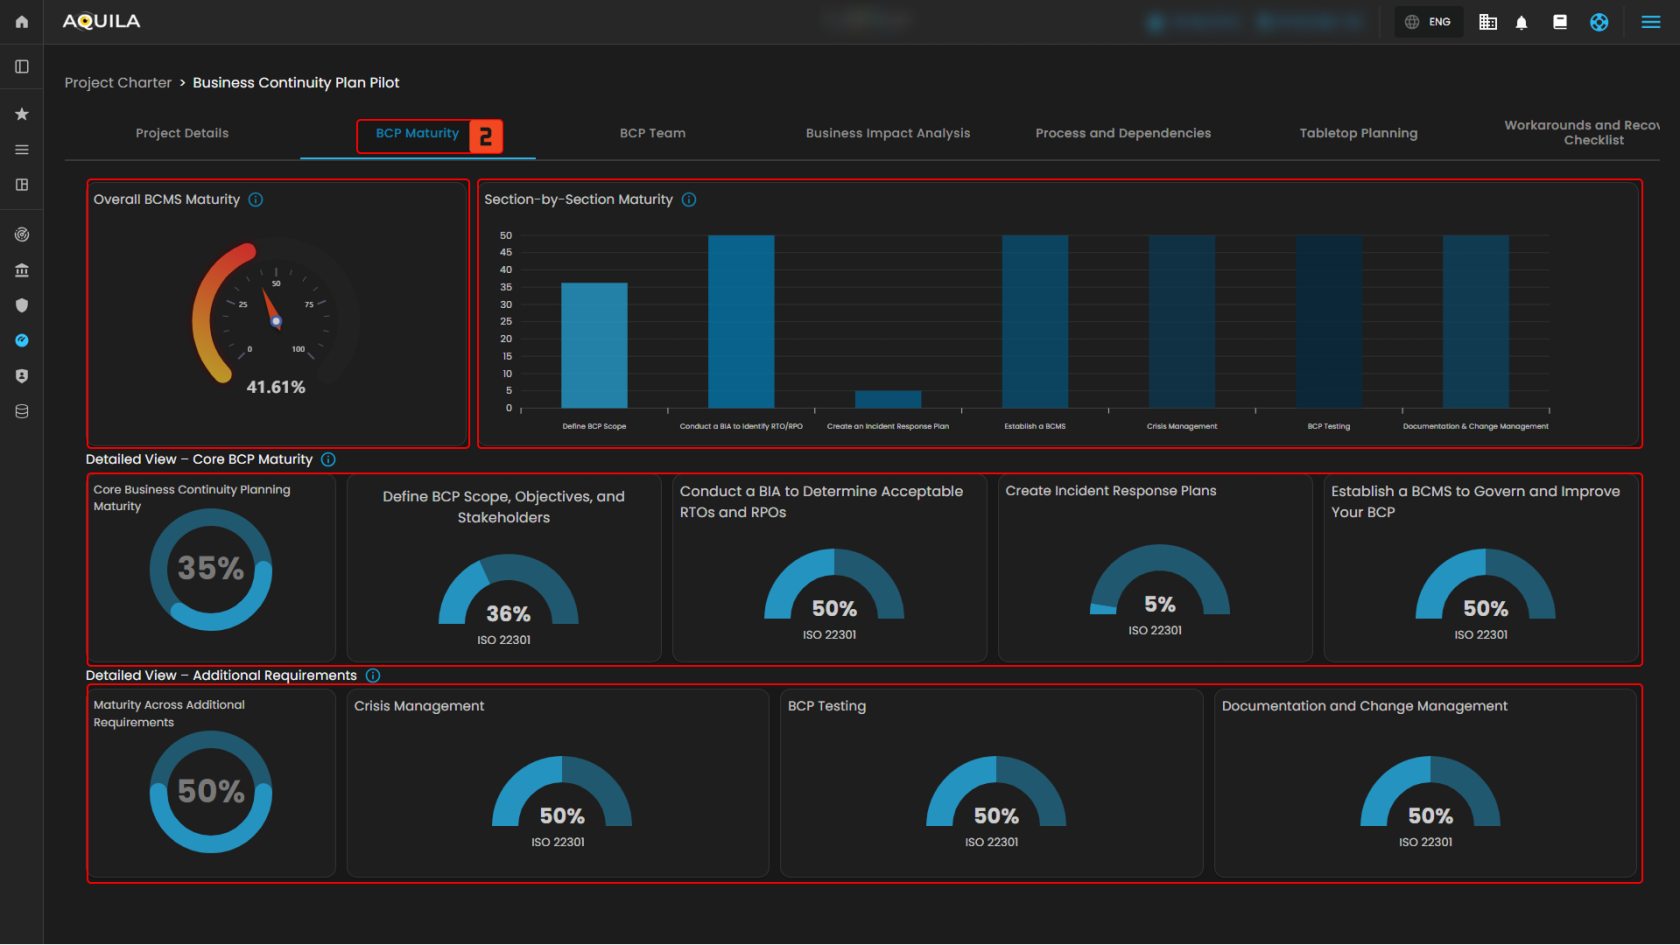This screenshot has width=1680, height=945.
Task: Switch to the BCP Team tab
Action: (x=652, y=133)
